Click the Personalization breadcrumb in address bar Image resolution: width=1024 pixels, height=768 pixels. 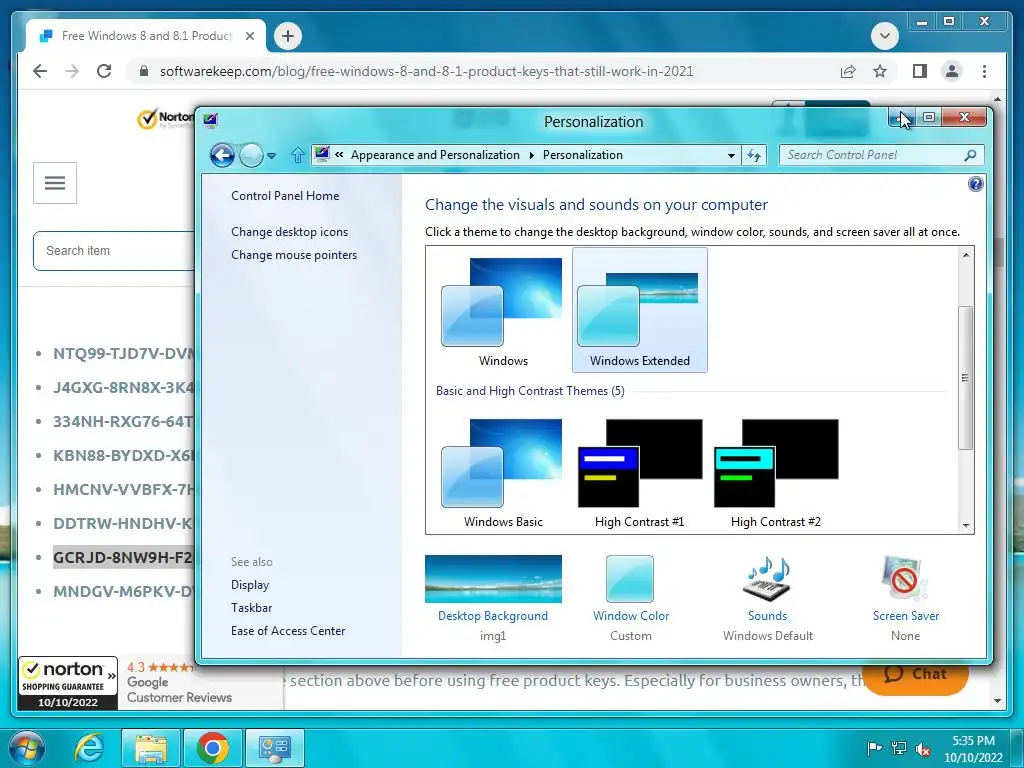coord(583,155)
